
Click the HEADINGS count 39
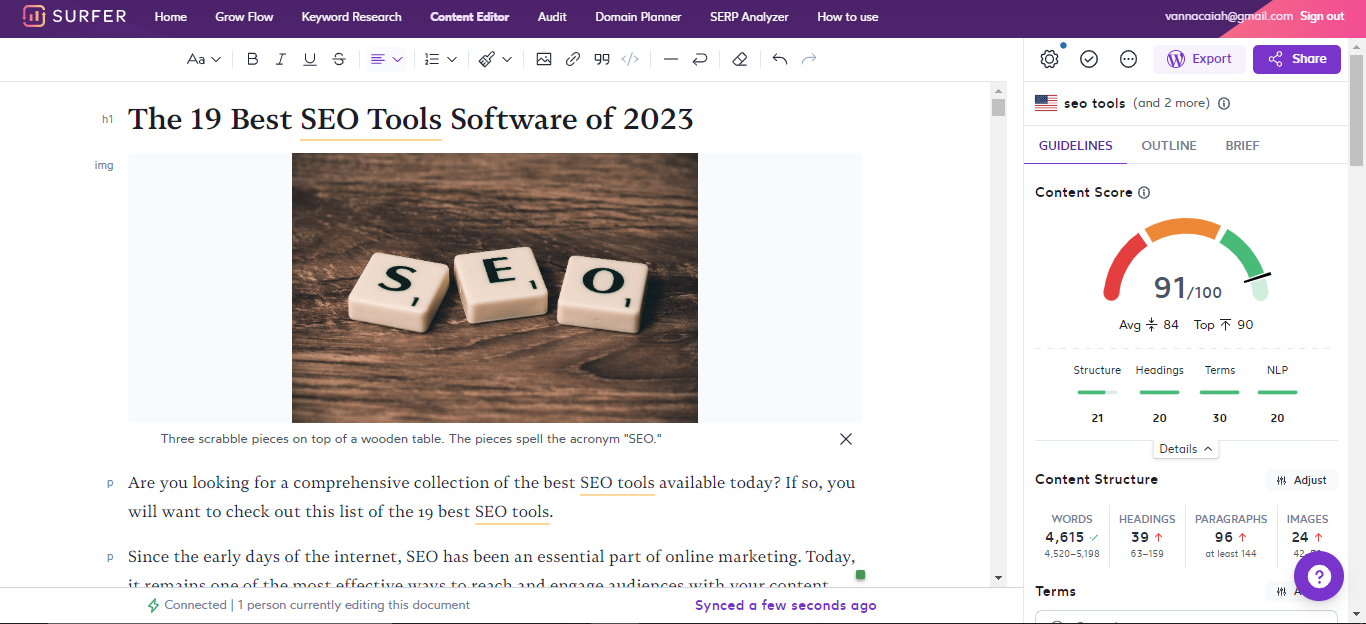[1140, 537]
